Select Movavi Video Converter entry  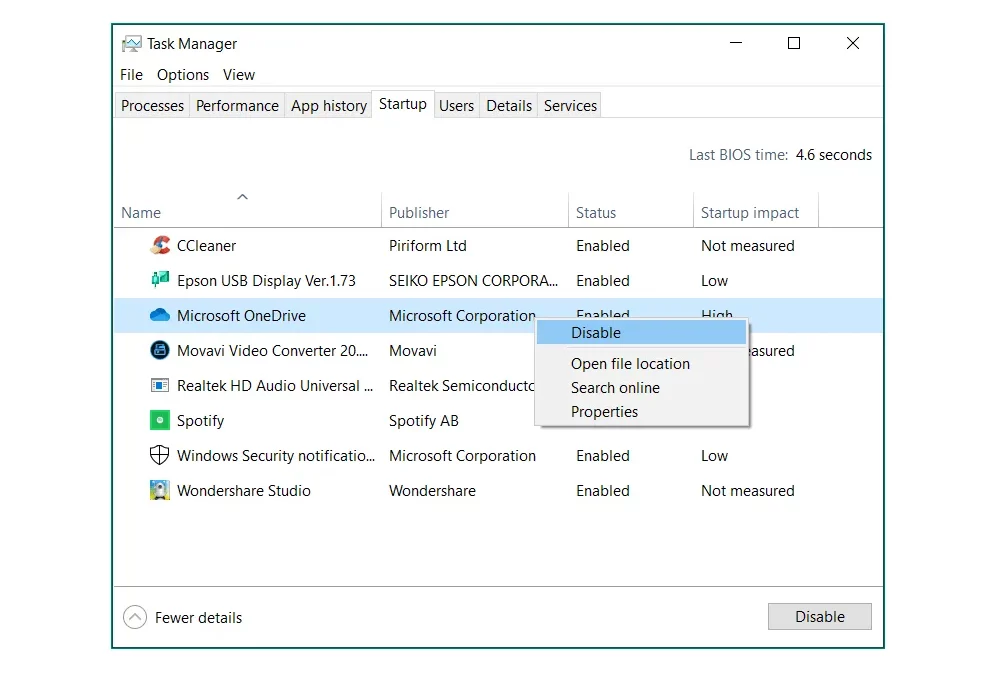coord(272,350)
